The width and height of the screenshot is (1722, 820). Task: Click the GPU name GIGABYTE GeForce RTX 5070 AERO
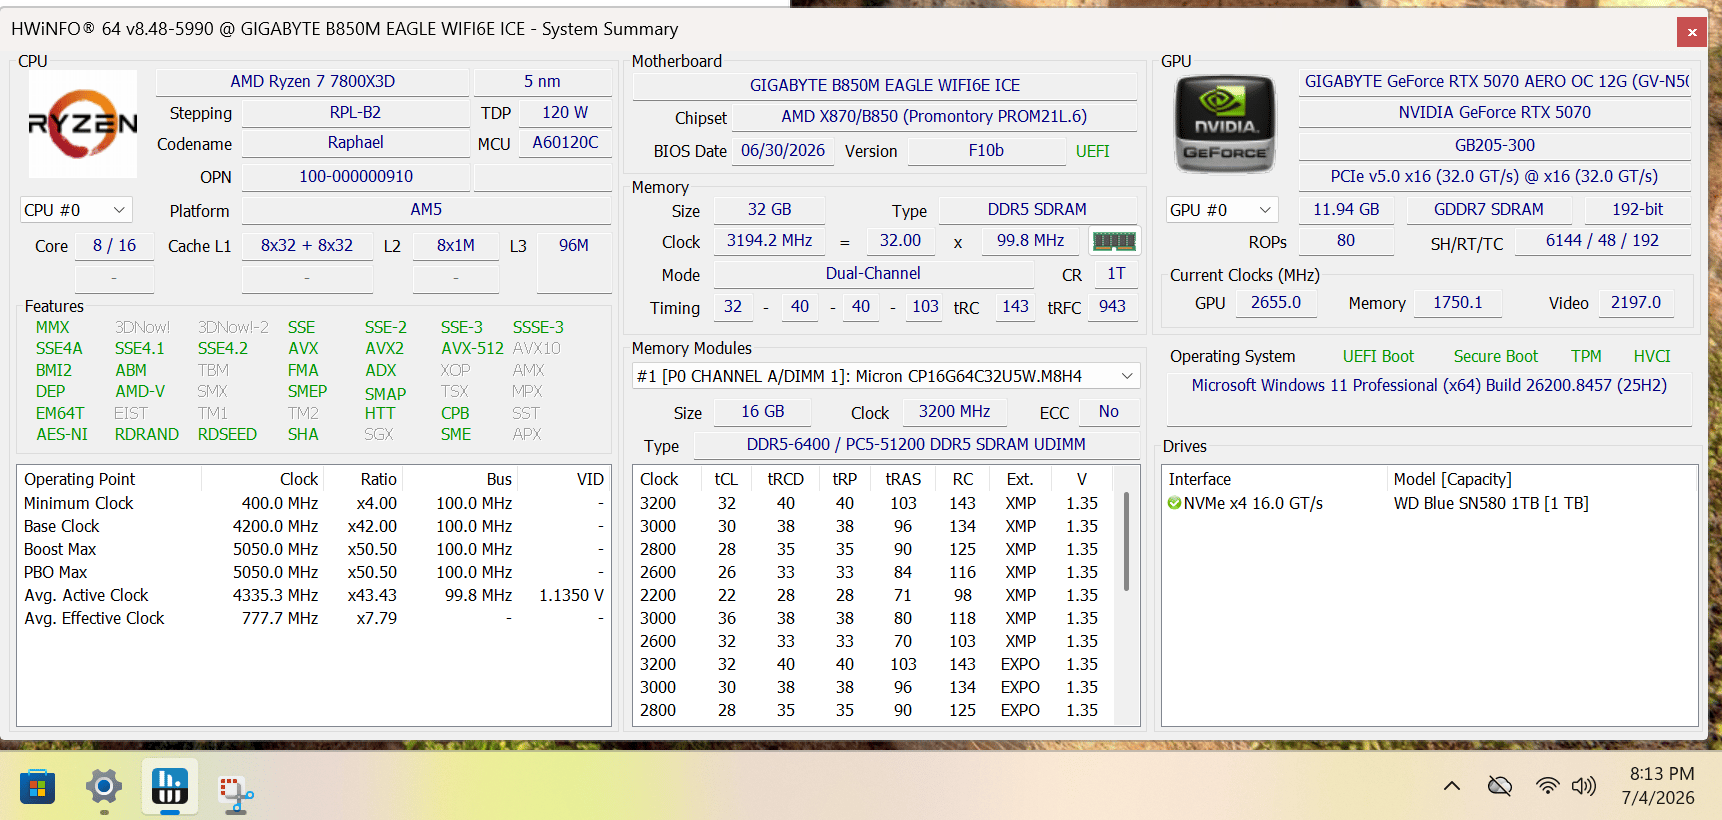1495,81
